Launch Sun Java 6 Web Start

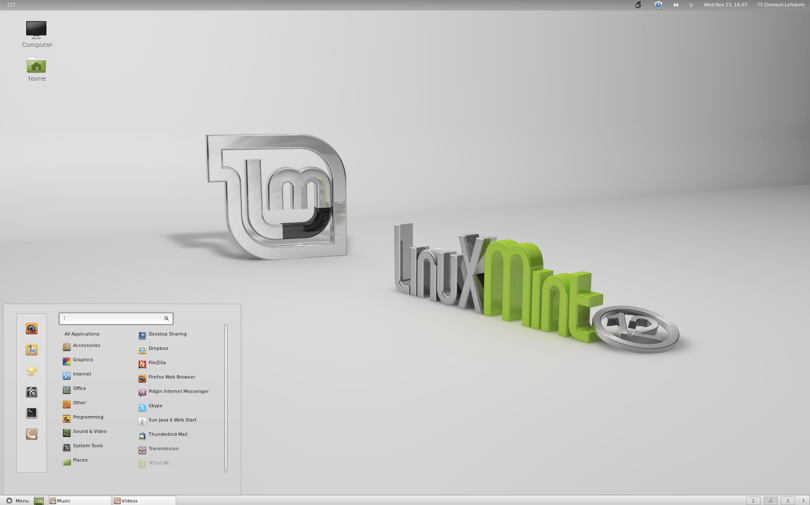coord(167,421)
